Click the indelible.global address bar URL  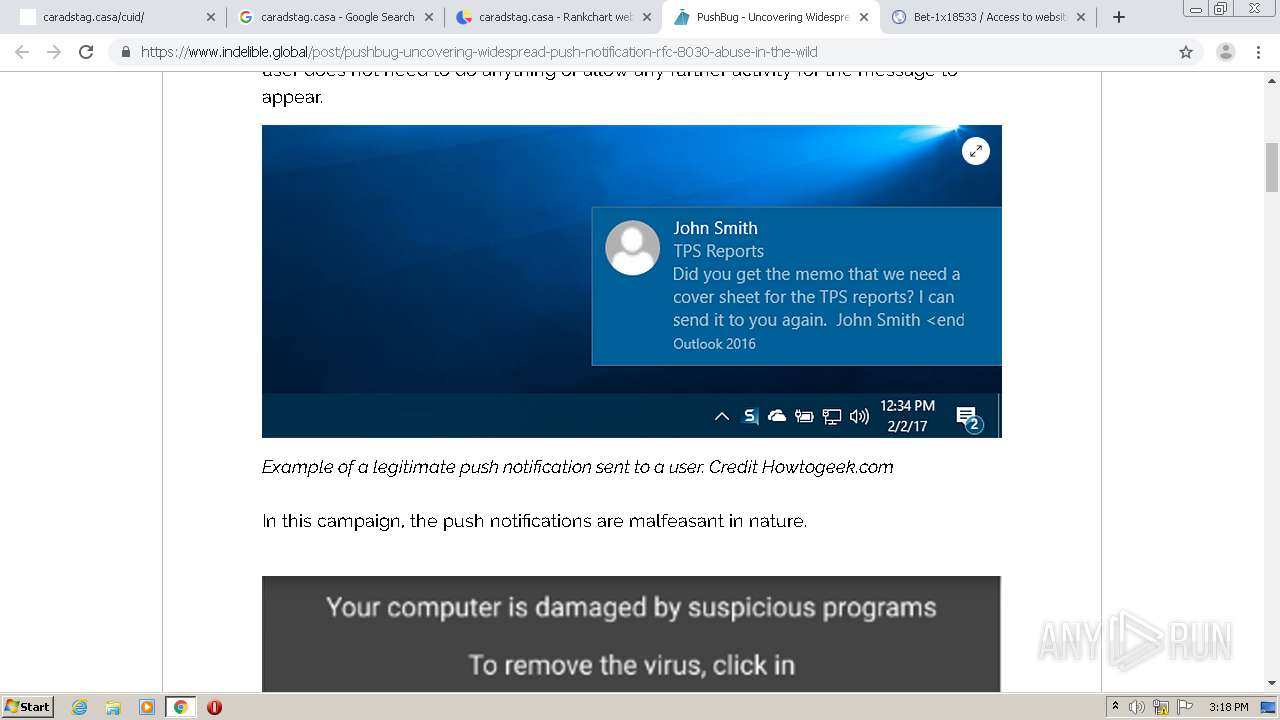click(x=479, y=52)
